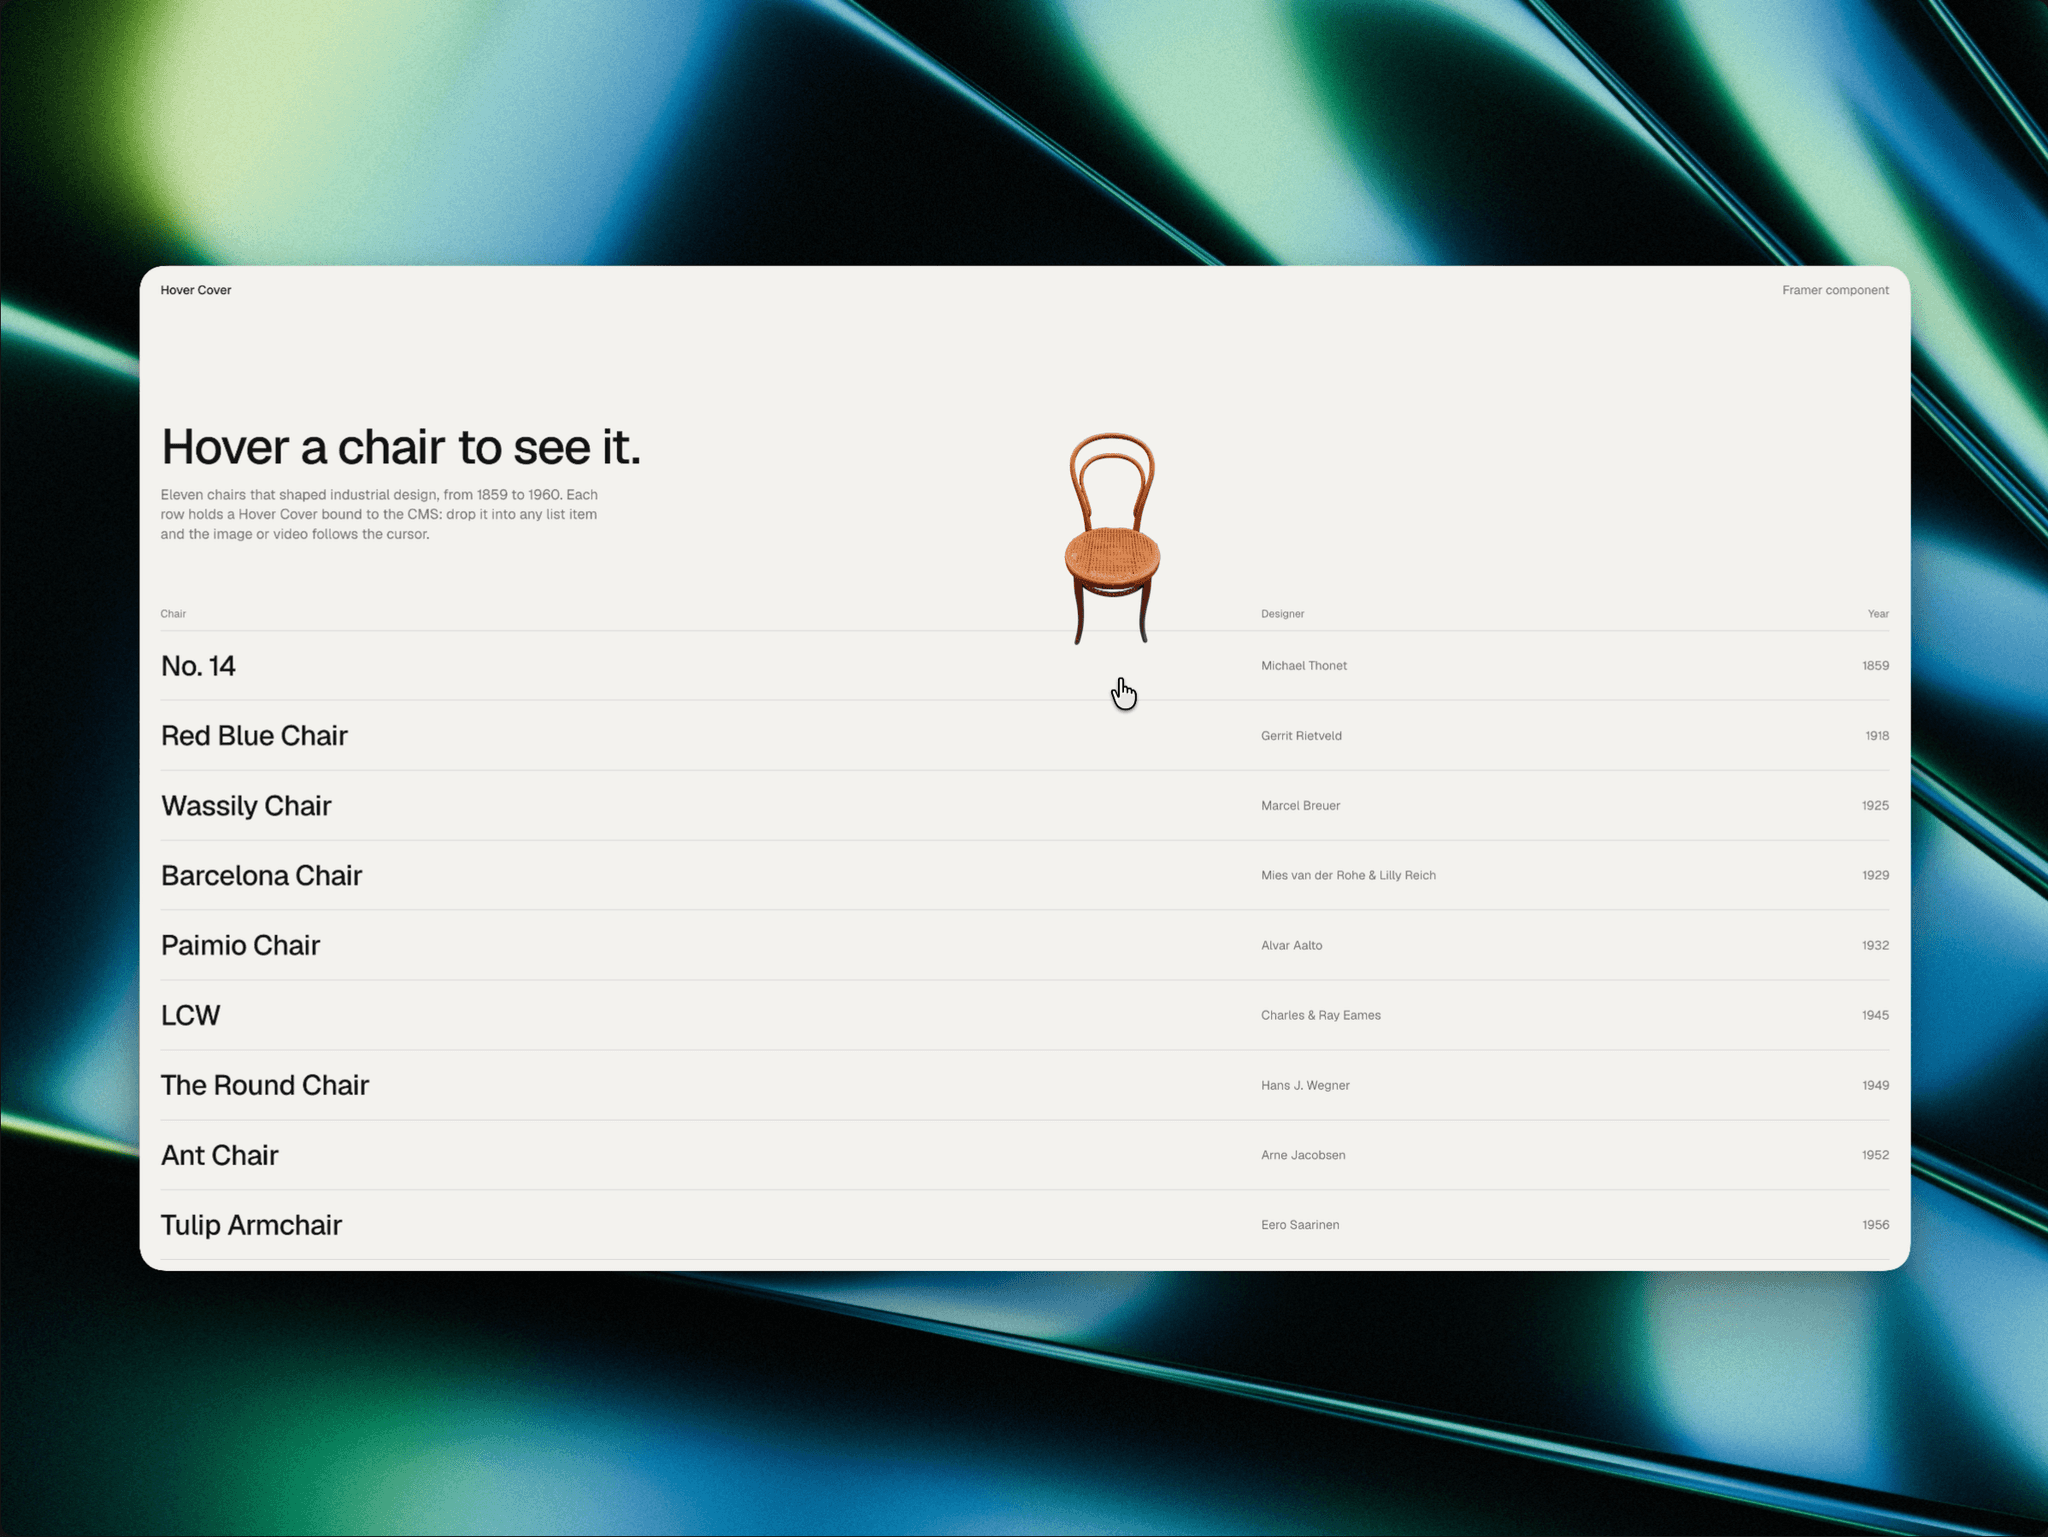Screen dimensions: 2048x1537
Task: Click the Year column header
Action: [x=1878, y=614]
